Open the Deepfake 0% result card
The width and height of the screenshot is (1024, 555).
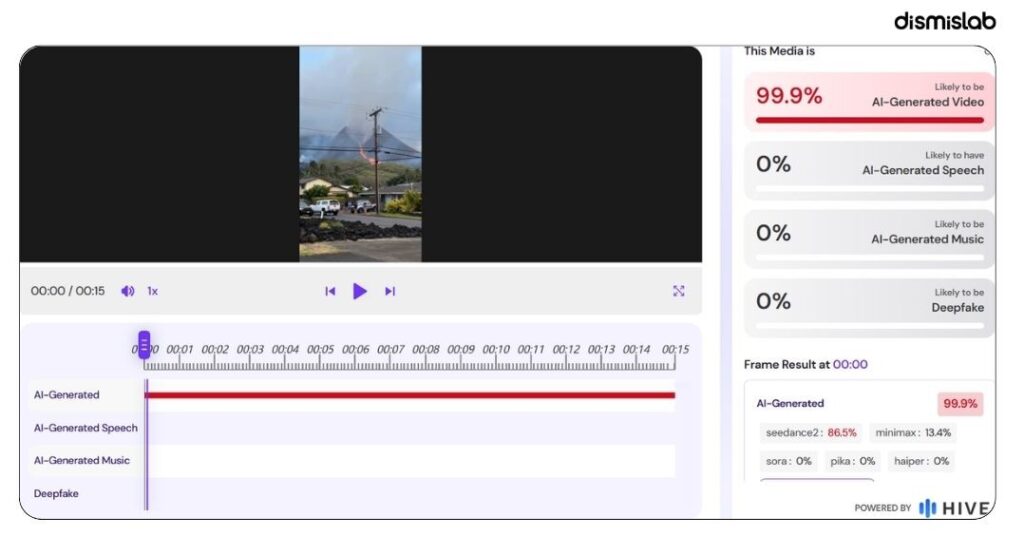pos(869,308)
